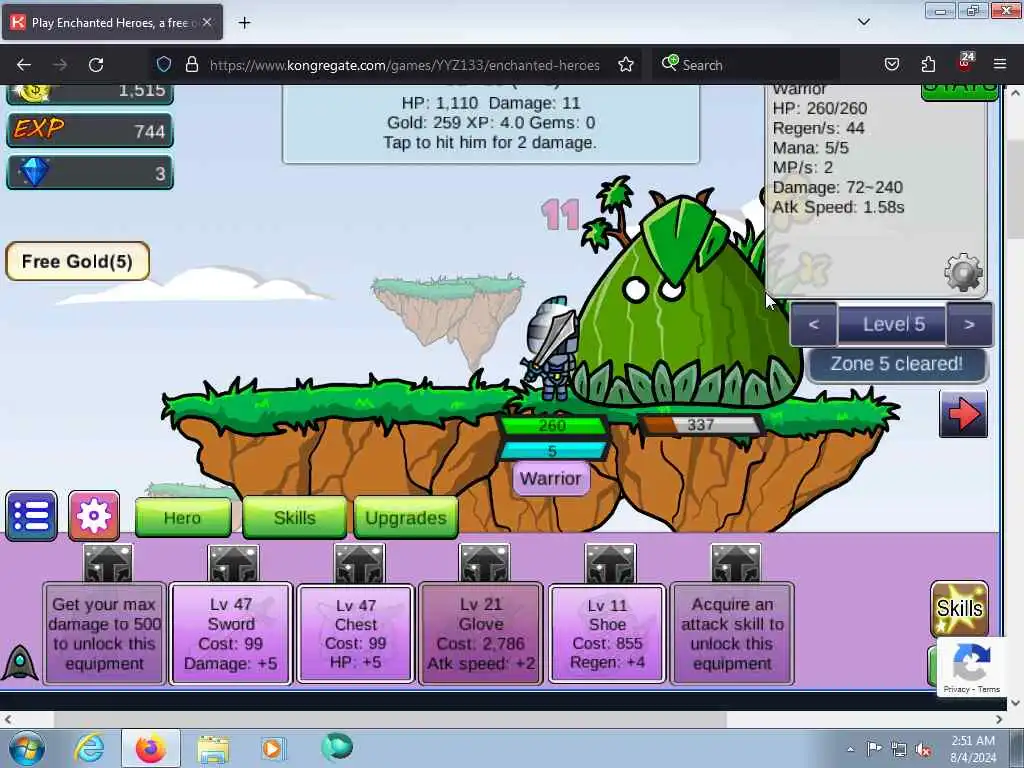Click the Zone 5 cleared! banner
This screenshot has height=768, width=1024.
[x=897, y=364]
